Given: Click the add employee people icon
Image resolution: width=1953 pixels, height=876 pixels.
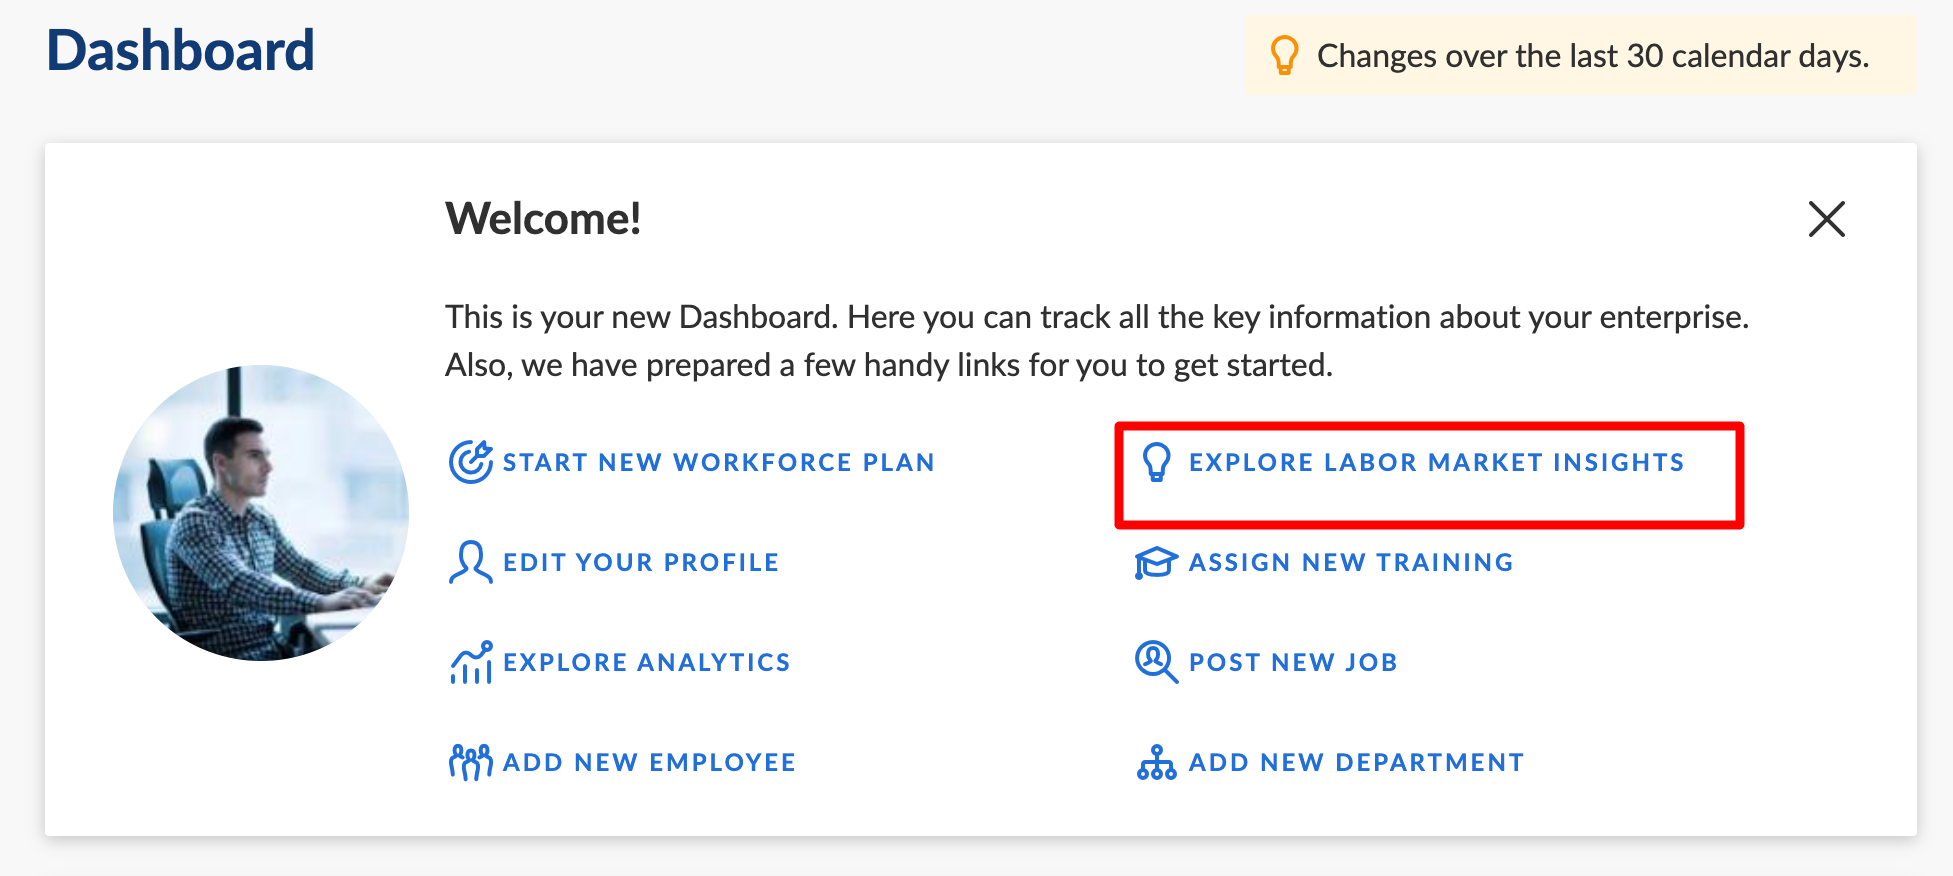Looking at the screenshot, I should coord(470,762).
